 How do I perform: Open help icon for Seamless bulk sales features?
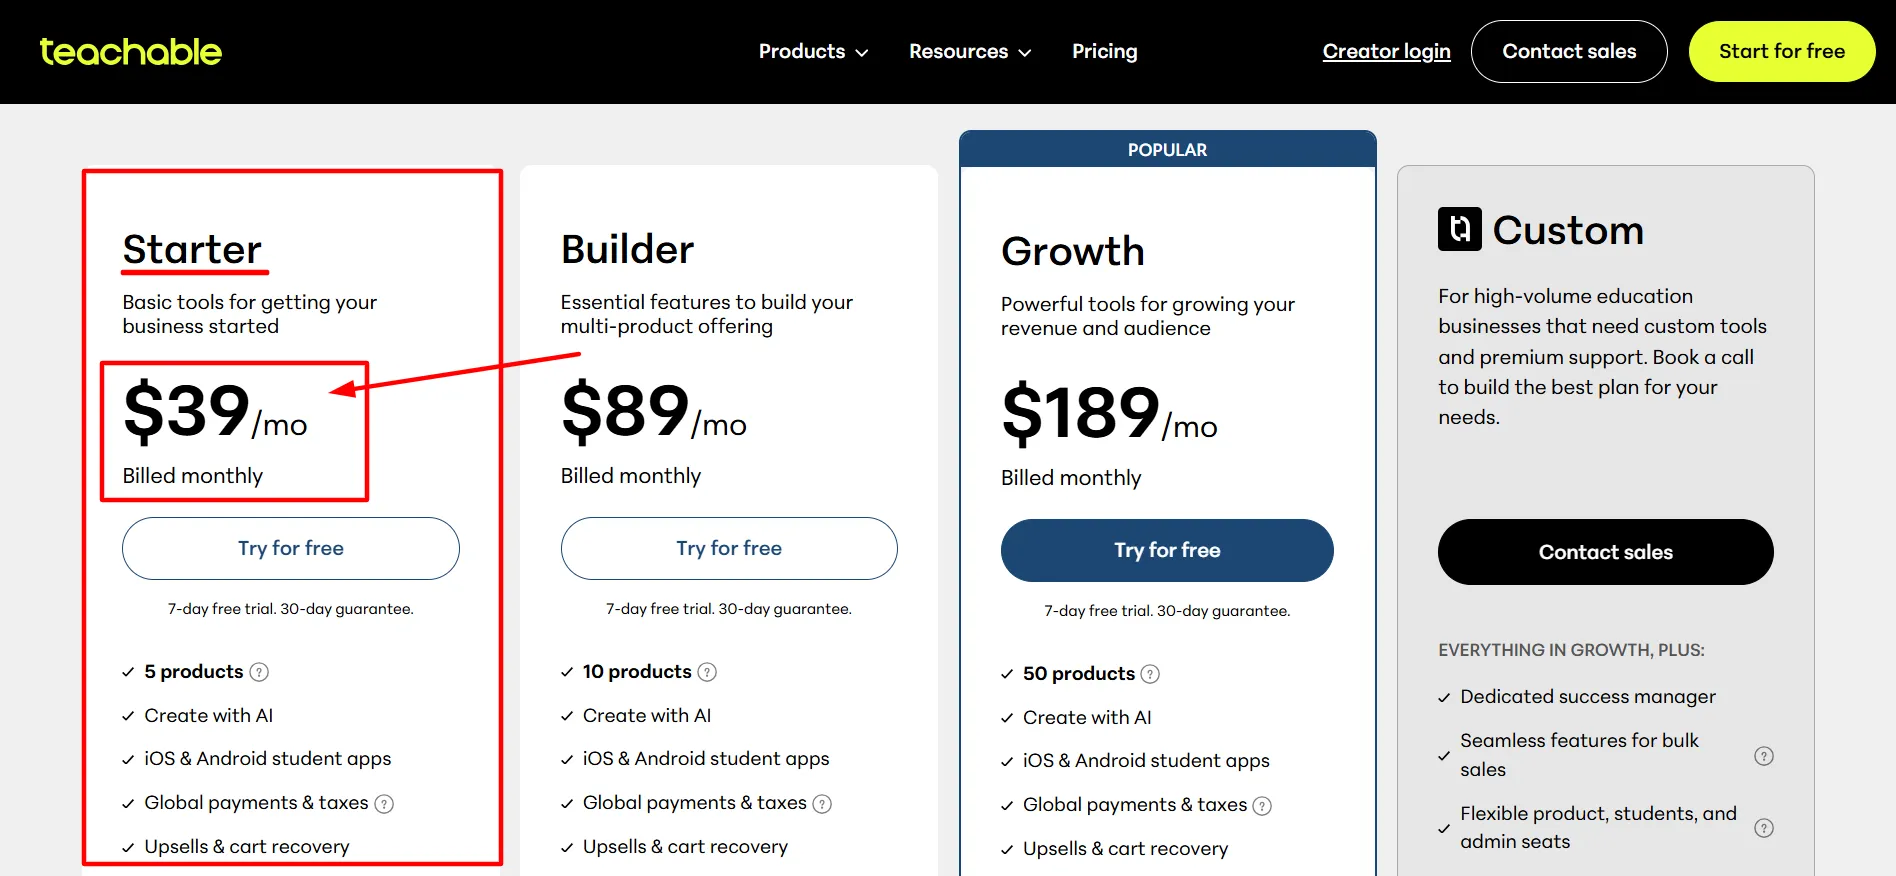coord(1764,756)
